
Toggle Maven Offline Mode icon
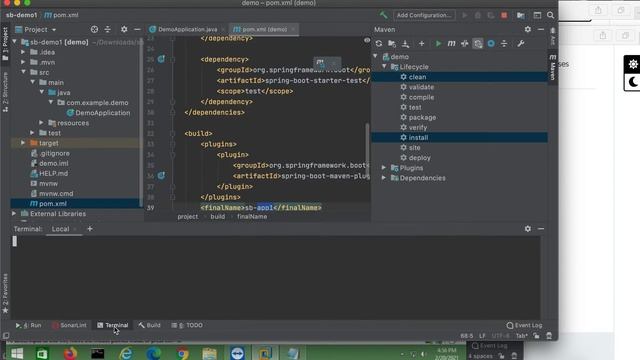tap(464, 43)
